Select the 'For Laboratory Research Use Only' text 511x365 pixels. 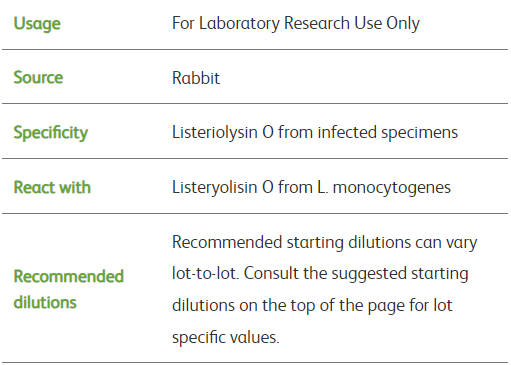click(296, 24)
